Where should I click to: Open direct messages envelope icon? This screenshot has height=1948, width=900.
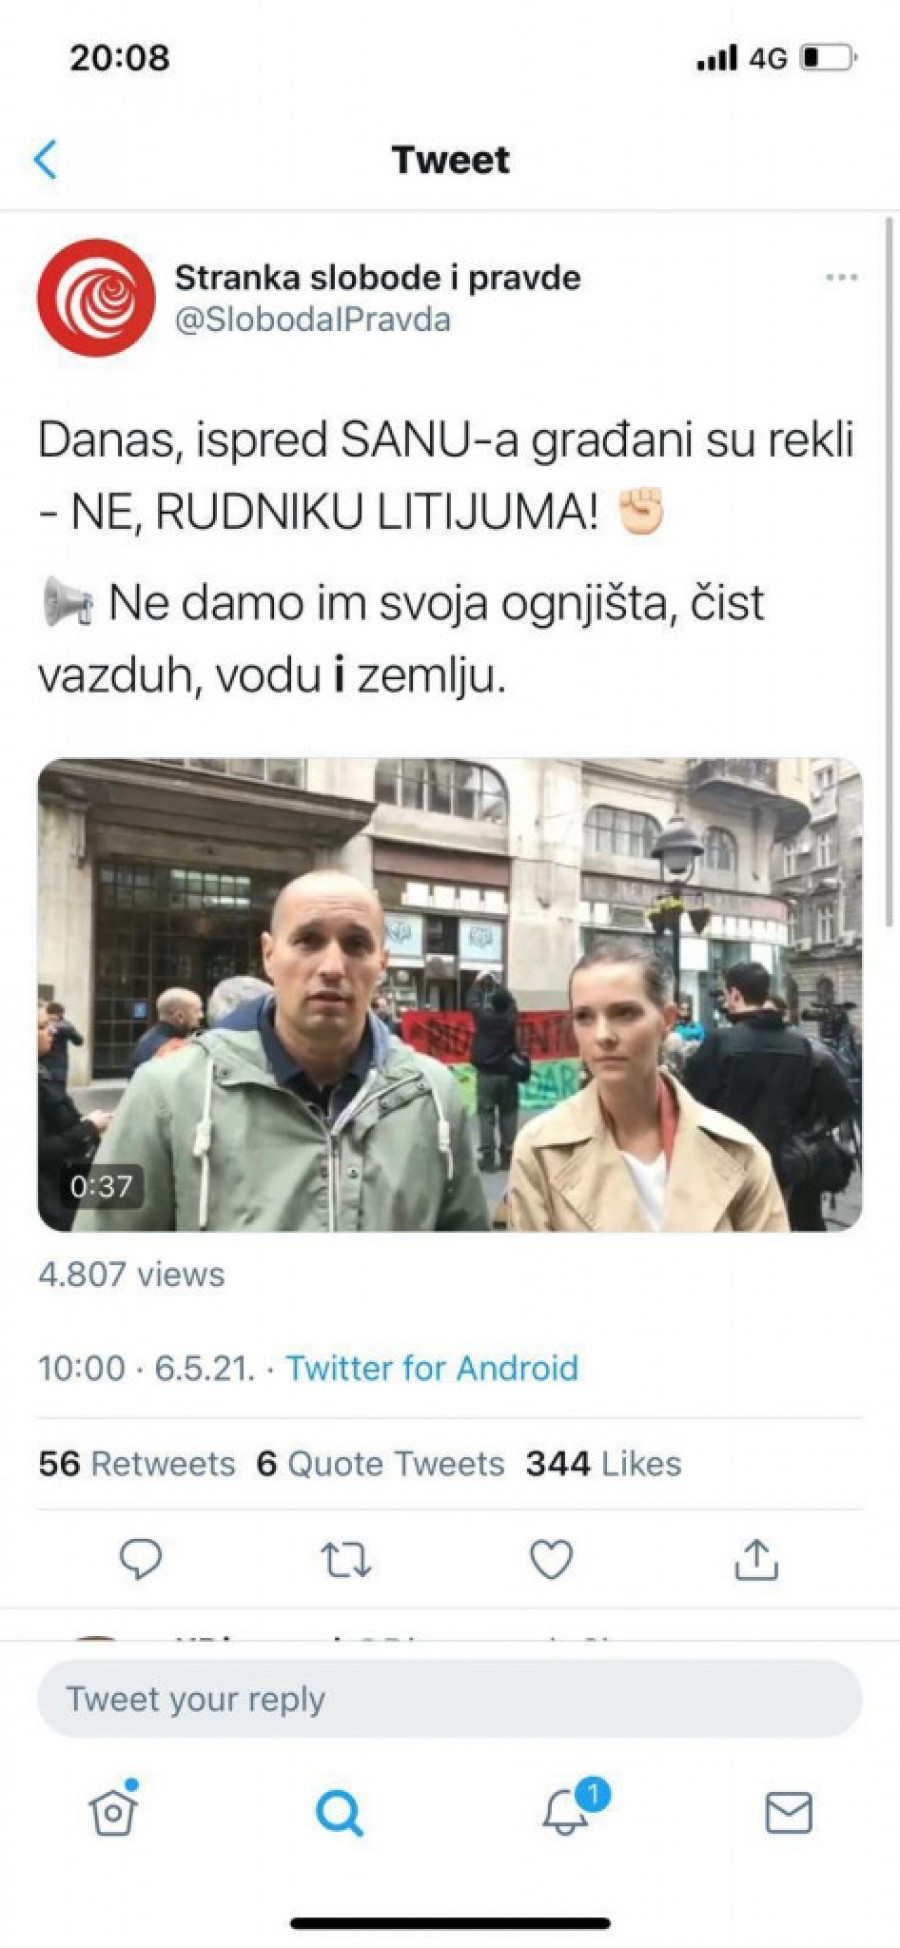tap(788, 1812)
